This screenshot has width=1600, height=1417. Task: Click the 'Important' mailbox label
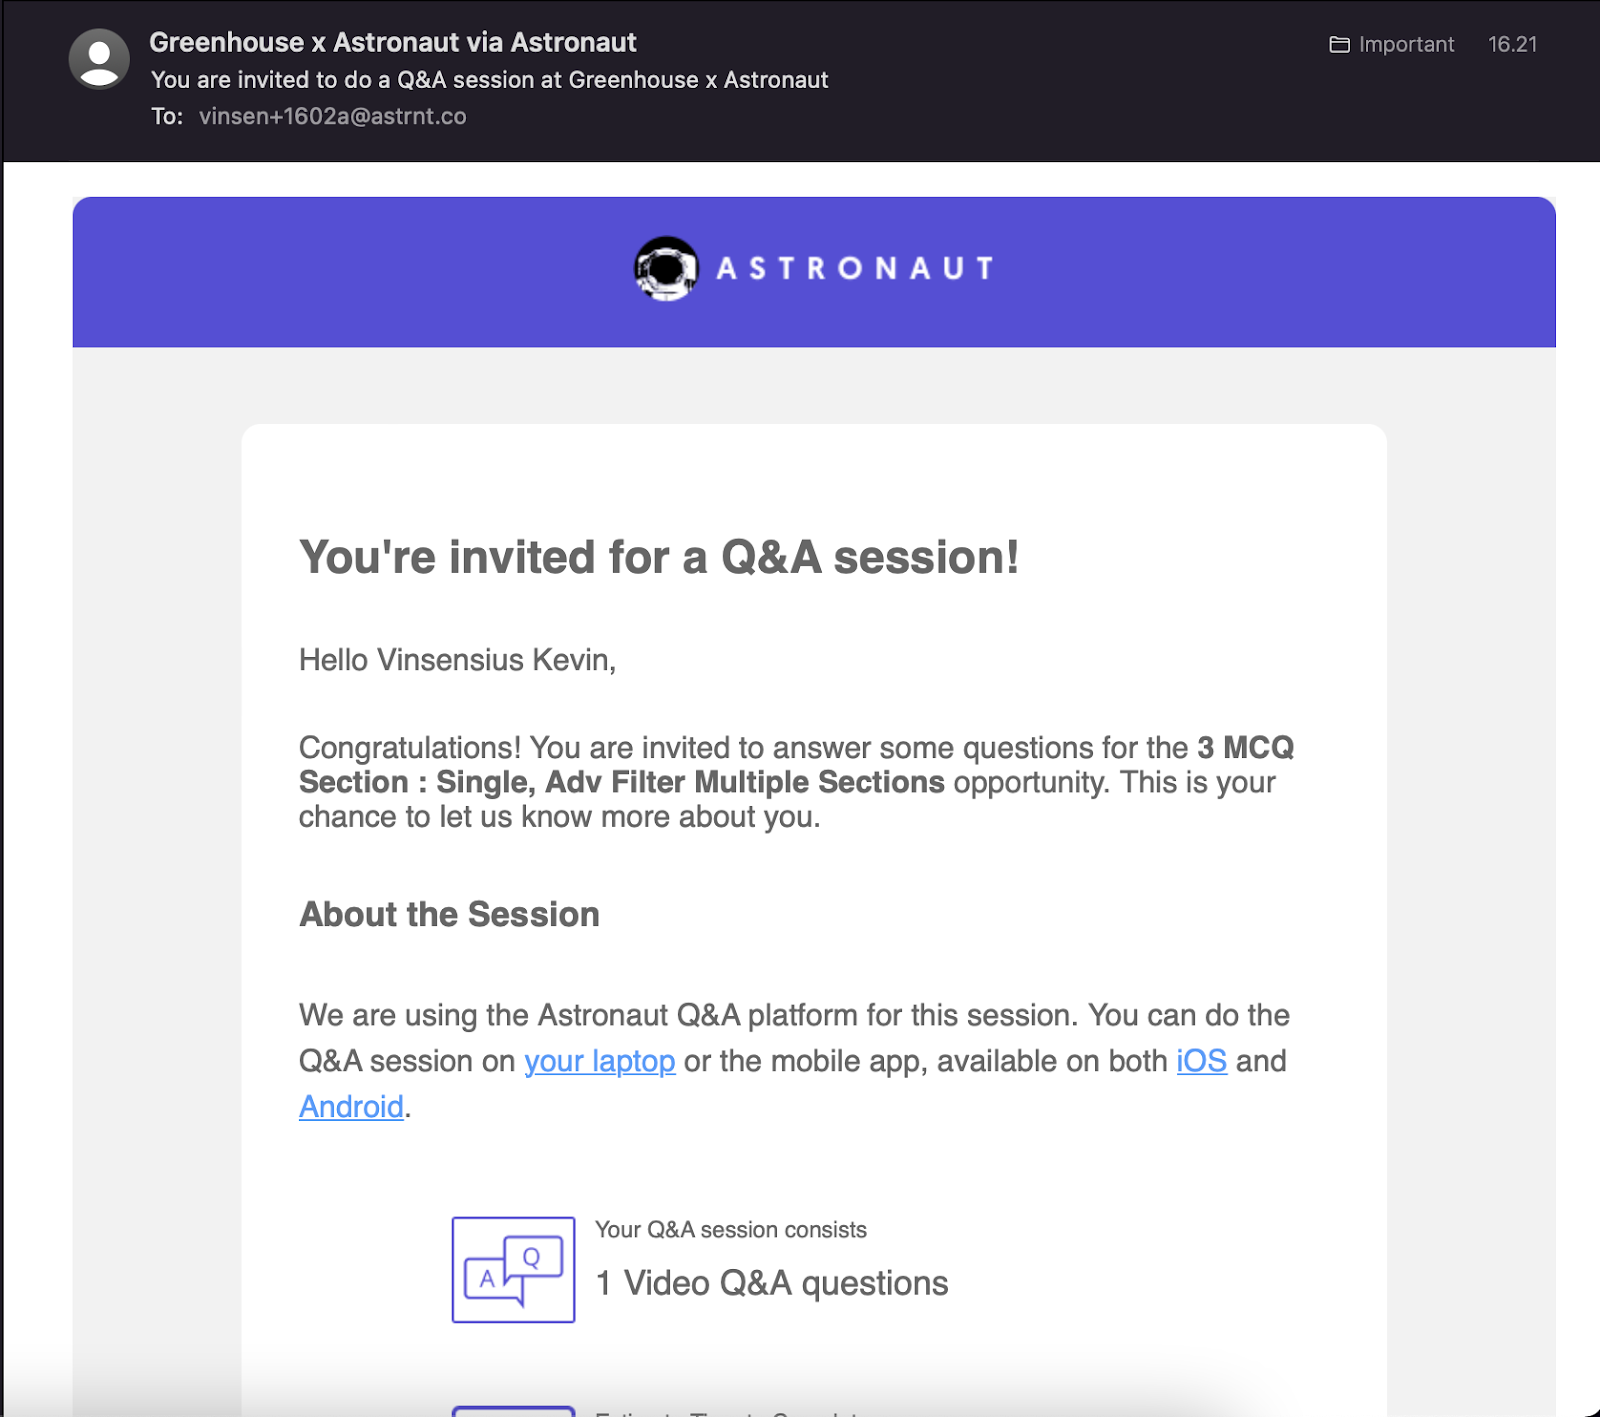coord(1406,45)
